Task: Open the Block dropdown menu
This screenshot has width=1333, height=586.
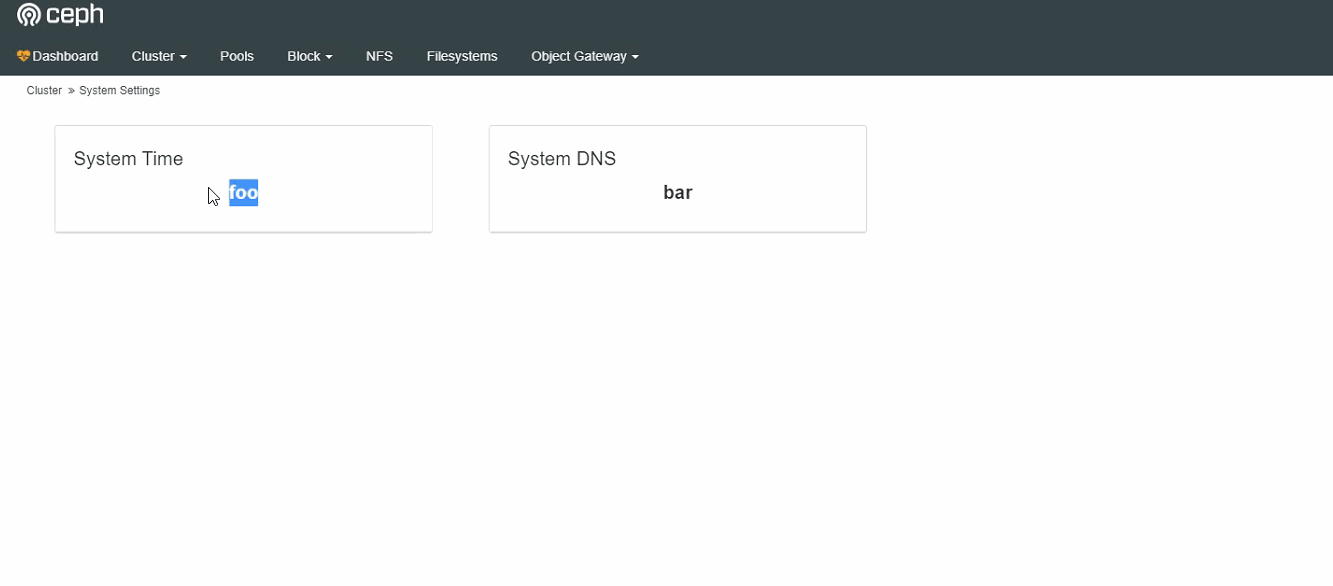Action: 309,56
